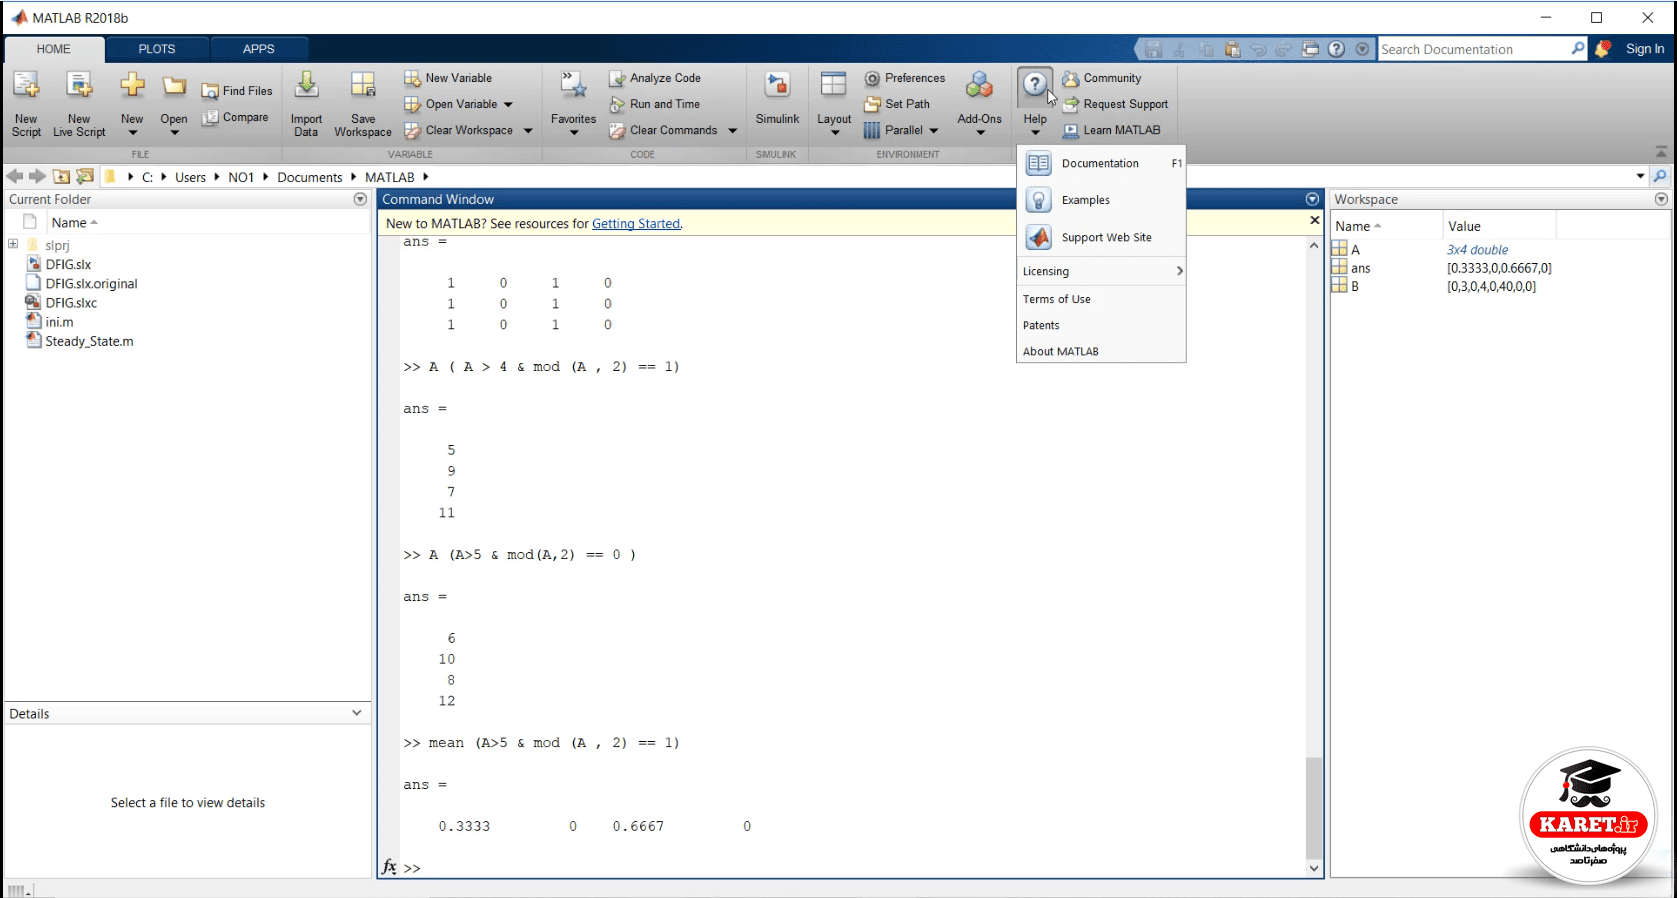Screen dimensions: 1677x898
Task: Select Examples in Help menu
Action: 1101,200
